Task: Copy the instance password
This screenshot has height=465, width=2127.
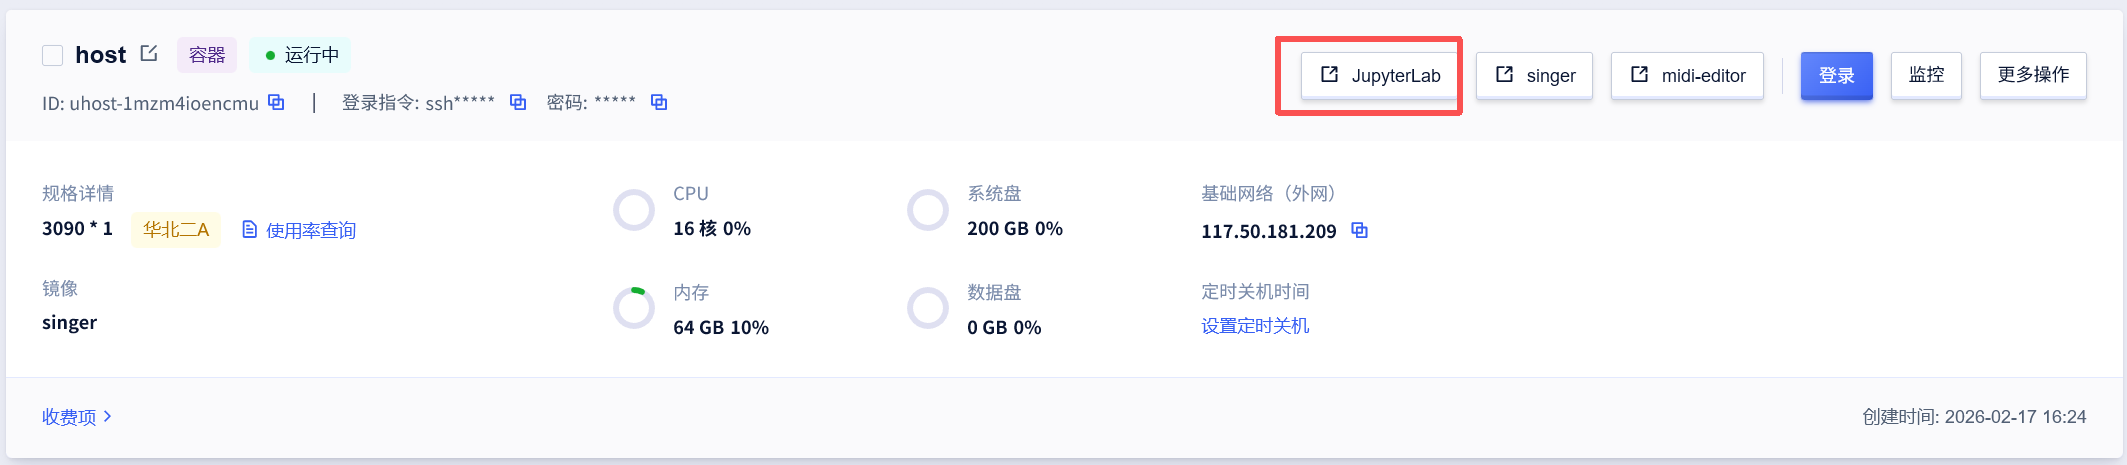Action: click(x=659, y=102)
